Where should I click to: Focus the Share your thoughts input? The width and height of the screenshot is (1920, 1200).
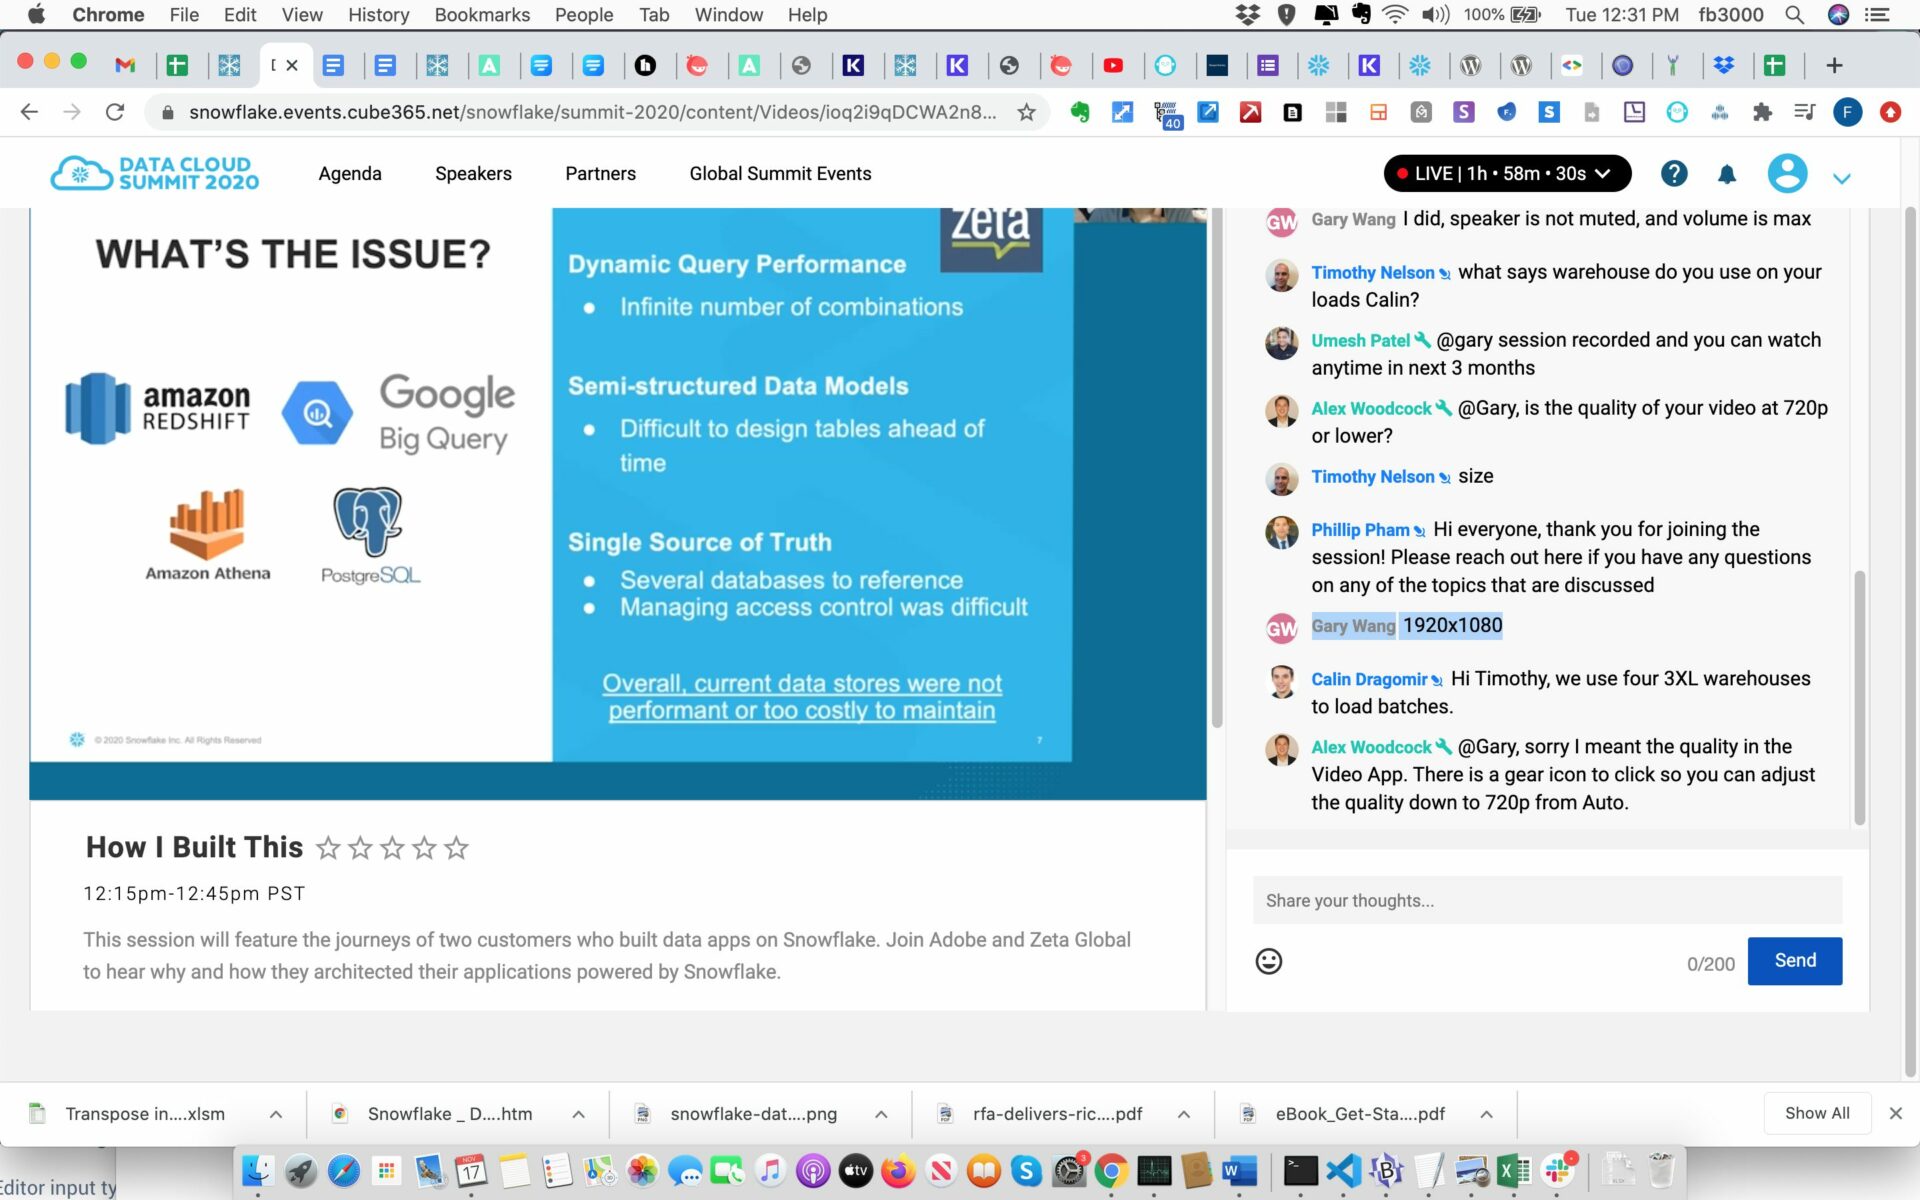pyautogui.click(x=1546, y=900)
